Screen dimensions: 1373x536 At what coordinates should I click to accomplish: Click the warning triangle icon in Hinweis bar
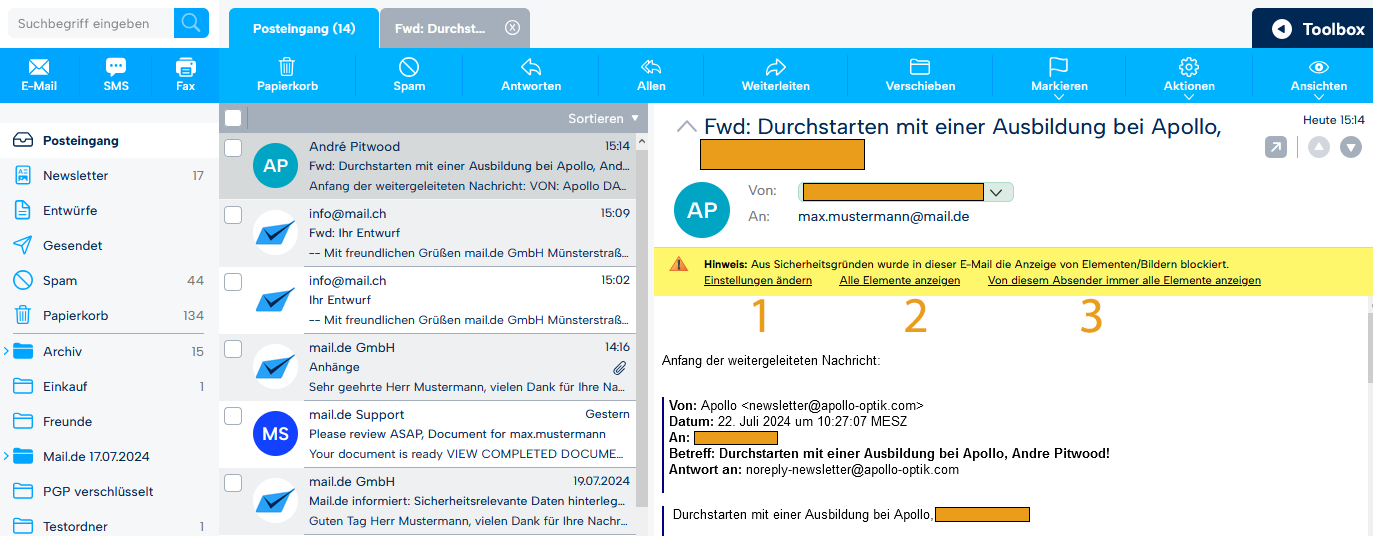[679, 264]
